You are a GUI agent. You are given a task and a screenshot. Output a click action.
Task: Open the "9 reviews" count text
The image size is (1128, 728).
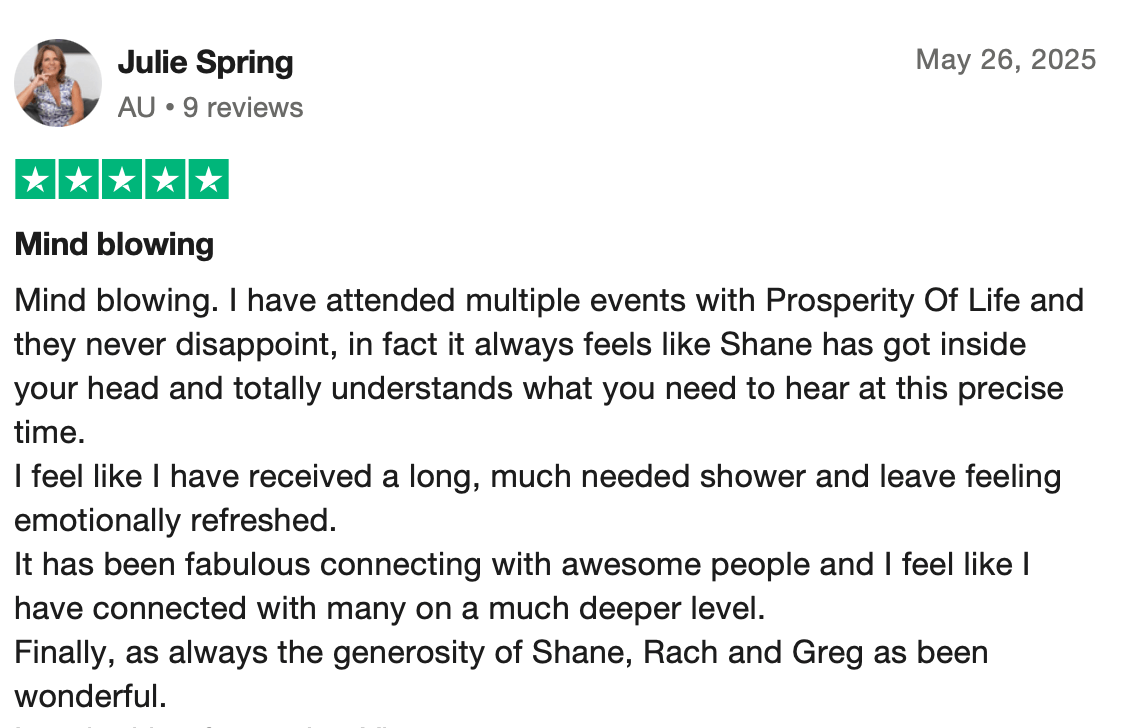[243, 107]
